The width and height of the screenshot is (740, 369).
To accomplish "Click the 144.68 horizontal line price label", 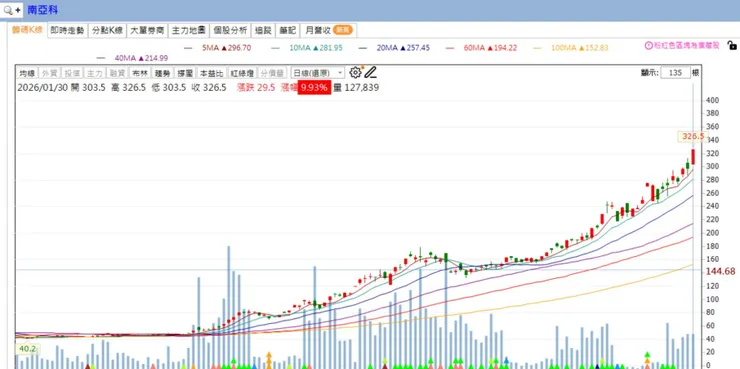I will (720, 271).
